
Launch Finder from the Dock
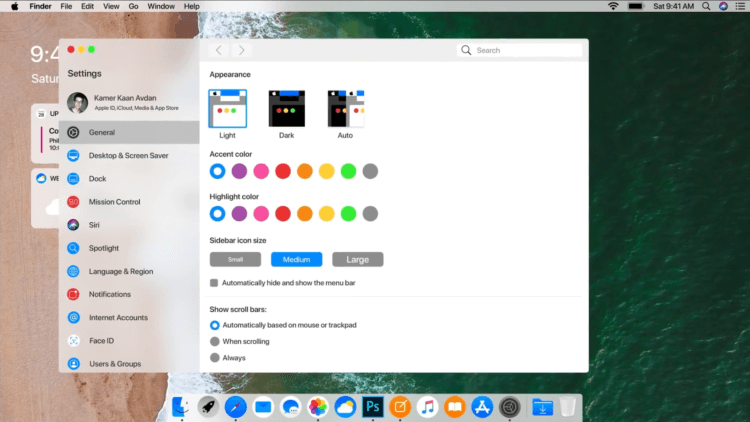pos(181,407)
